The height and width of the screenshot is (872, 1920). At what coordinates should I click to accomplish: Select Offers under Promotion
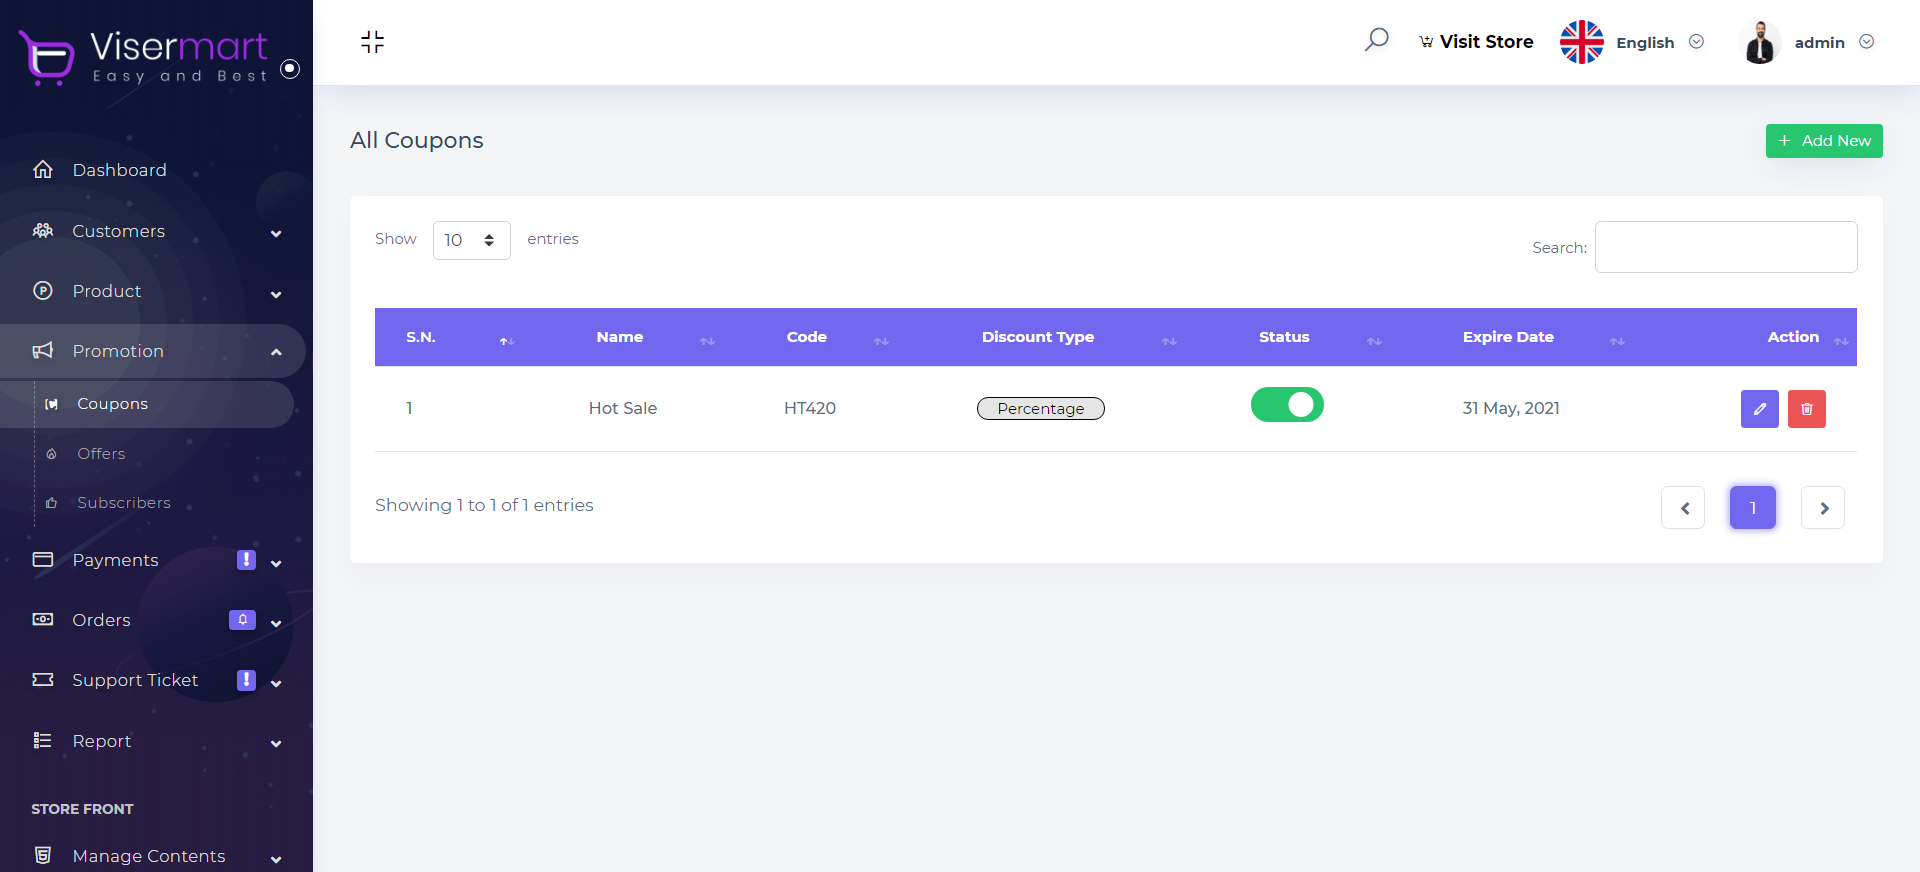pyautogui.click(x=101, y=454)
